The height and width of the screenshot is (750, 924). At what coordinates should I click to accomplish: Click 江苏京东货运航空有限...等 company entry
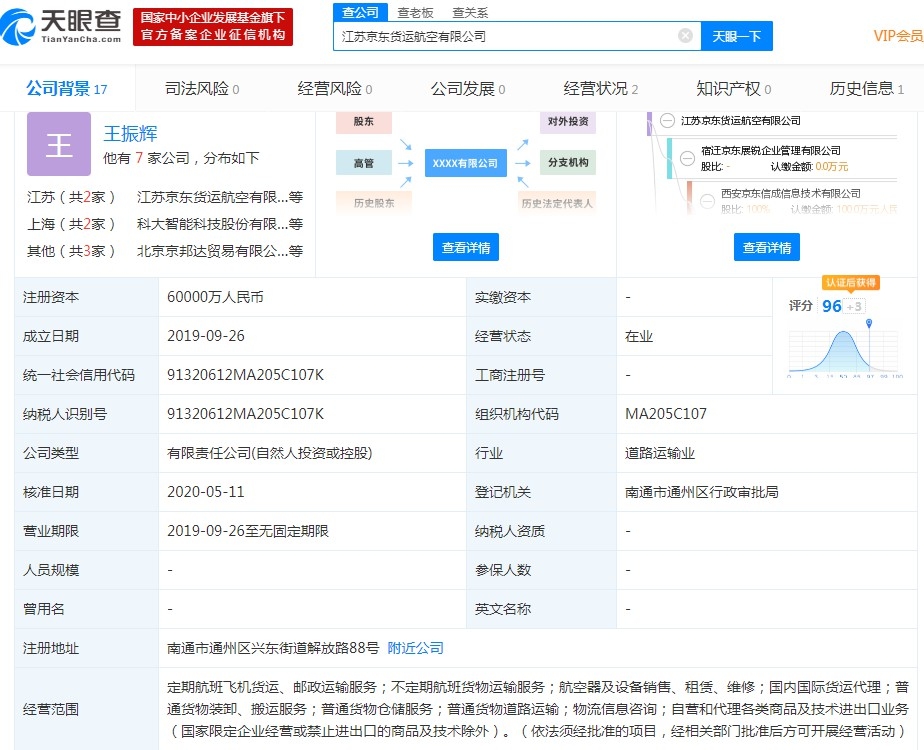[220, 197]
